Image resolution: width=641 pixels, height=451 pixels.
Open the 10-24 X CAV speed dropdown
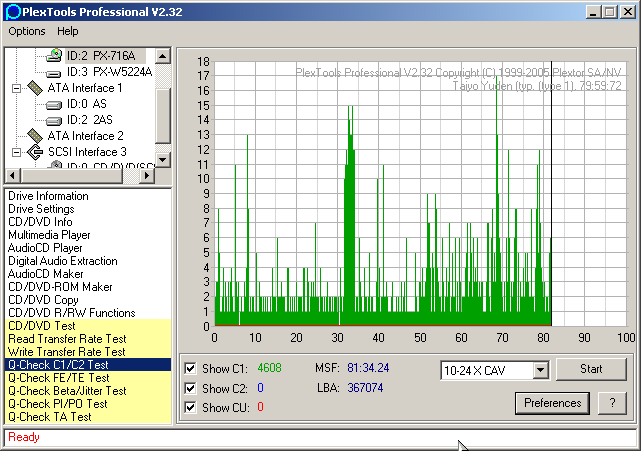click(x=540, y=371)
